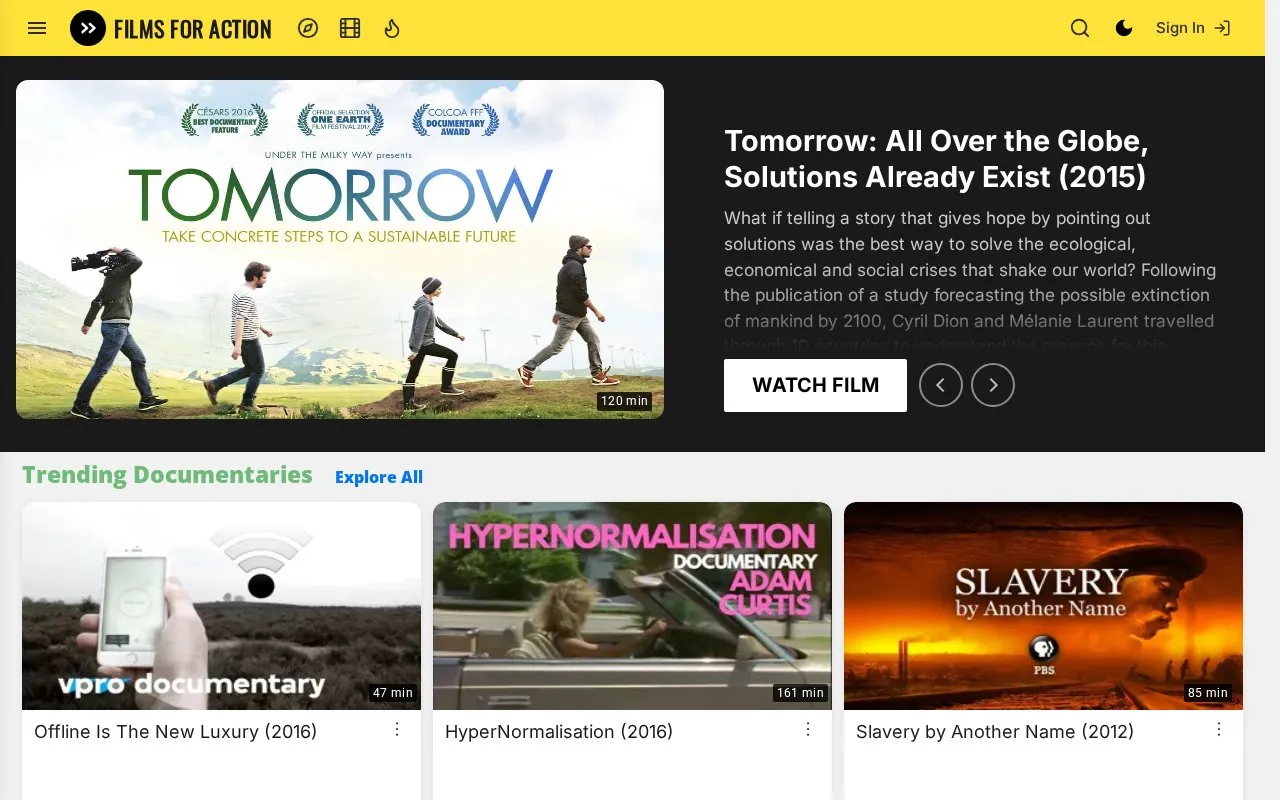1280x800 pixels.
Task: Click the Sign In link
Action: pos(1193,28)
